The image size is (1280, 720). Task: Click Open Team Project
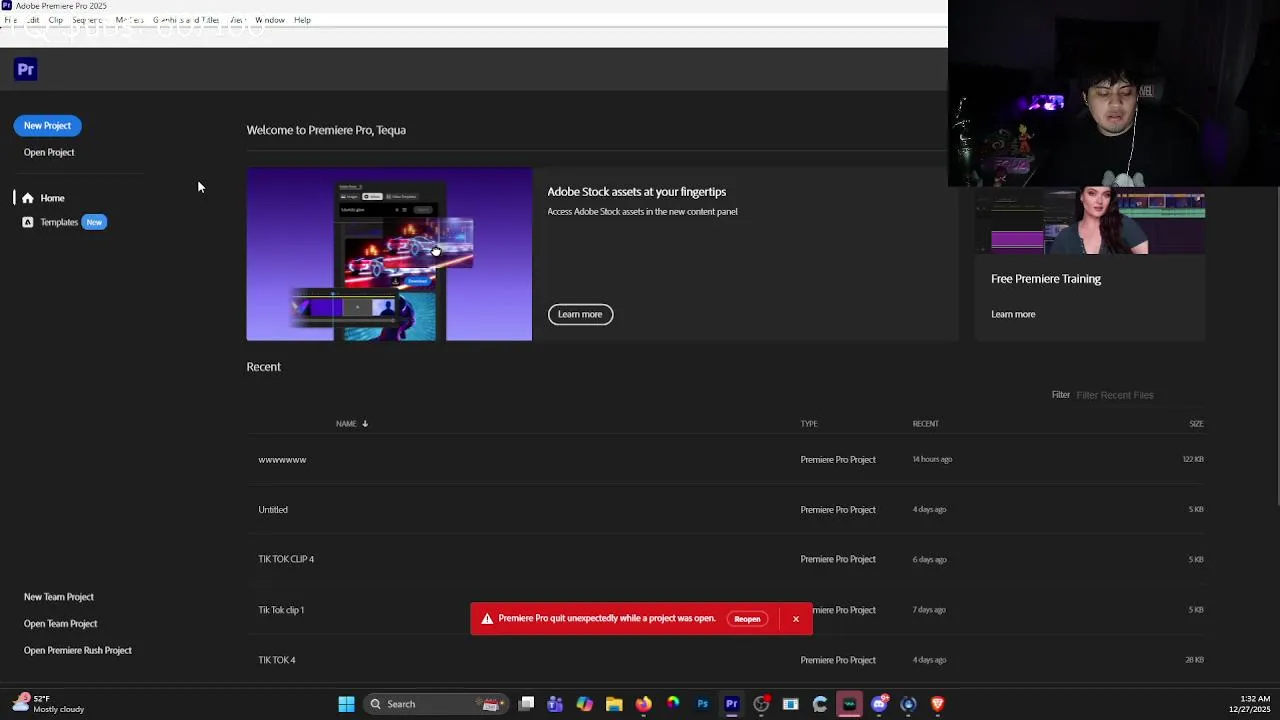click(61, 624)
